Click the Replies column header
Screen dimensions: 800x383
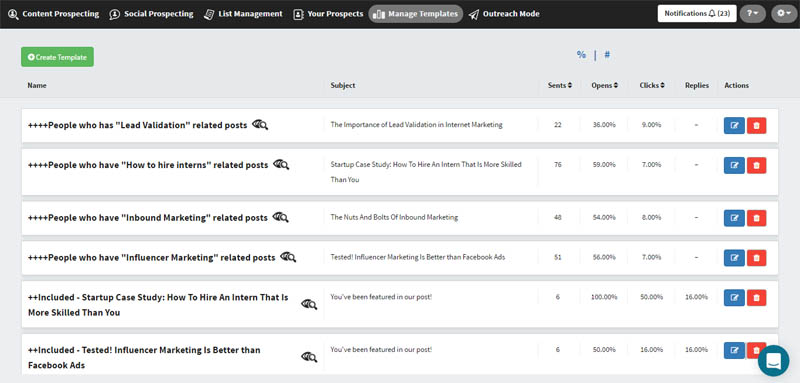tap(696, 85)
